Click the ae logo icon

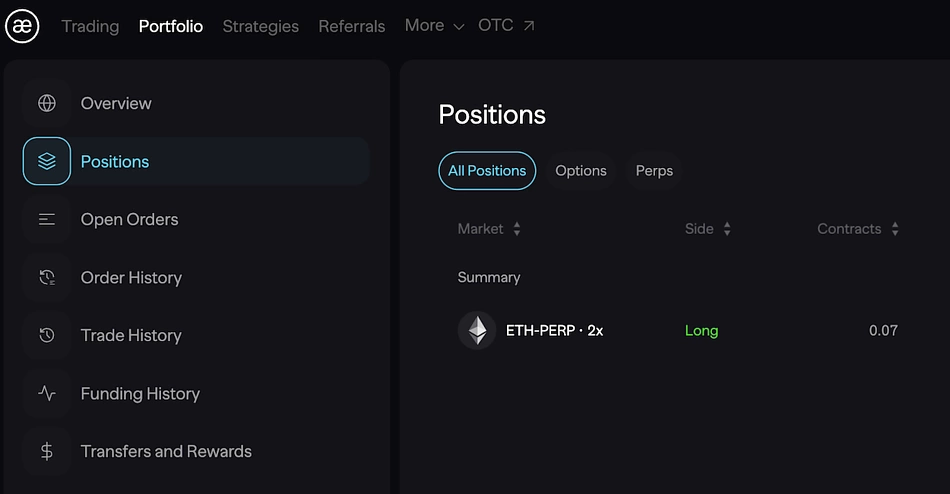coord(22,26)
